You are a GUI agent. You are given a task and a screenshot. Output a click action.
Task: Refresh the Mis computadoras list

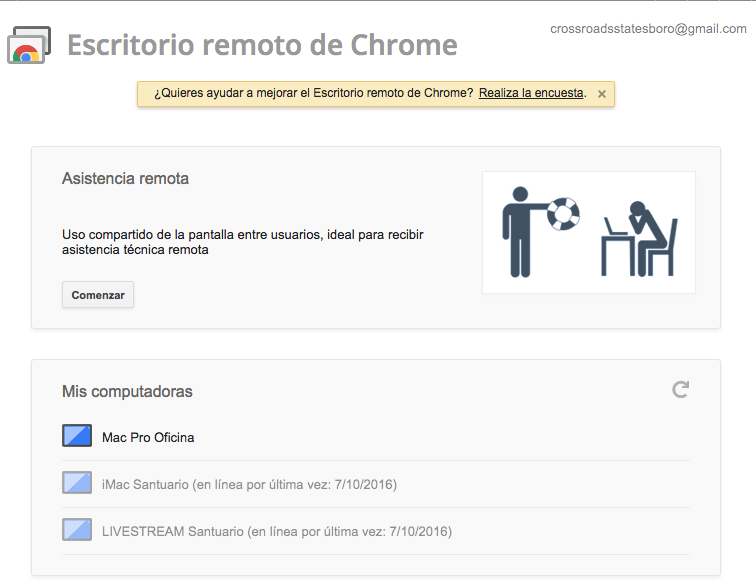681,390
